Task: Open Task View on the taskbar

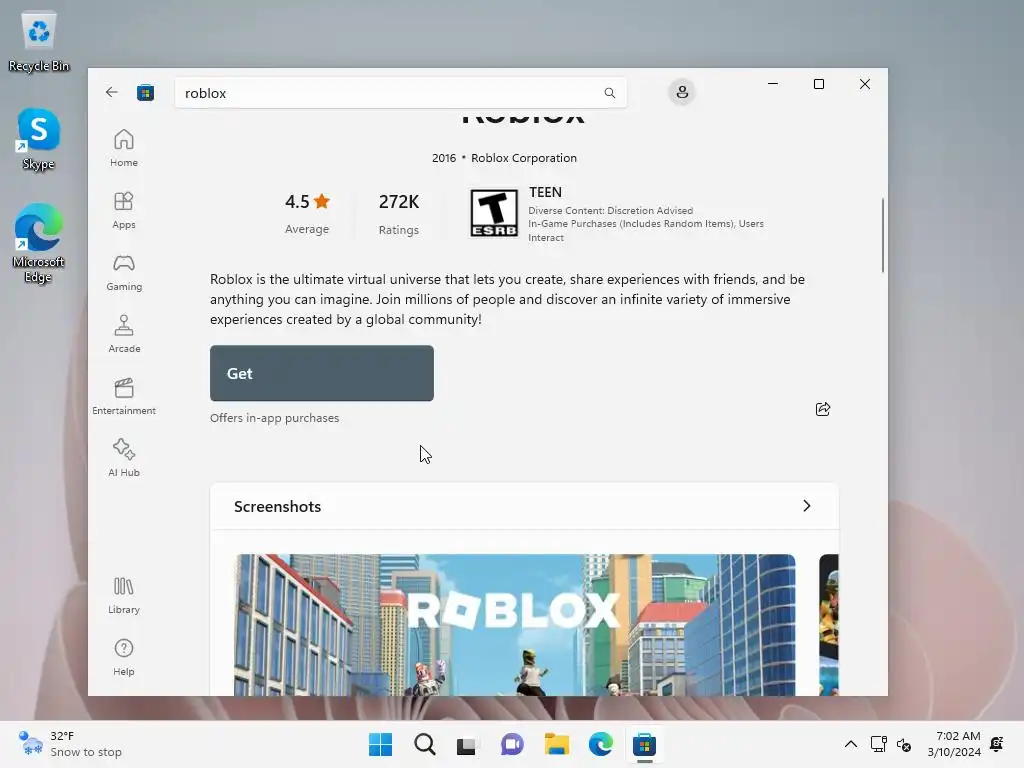Action: point(468,744)
